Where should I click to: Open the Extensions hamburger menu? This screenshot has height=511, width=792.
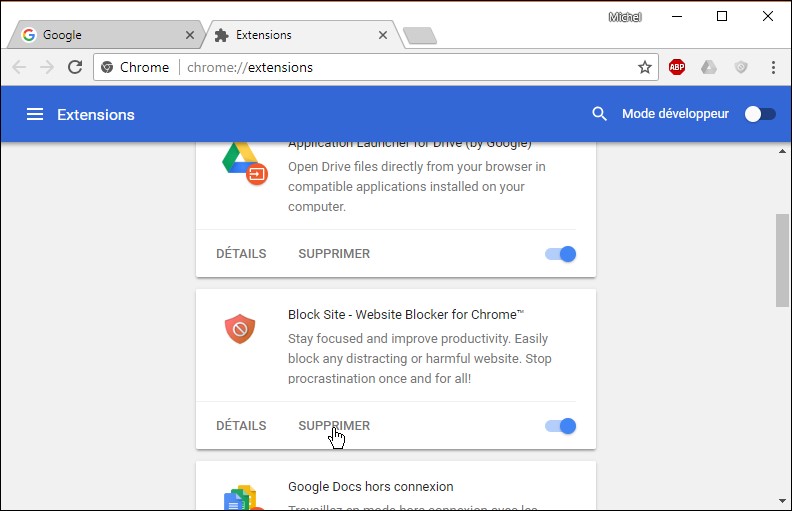point(35,114)
